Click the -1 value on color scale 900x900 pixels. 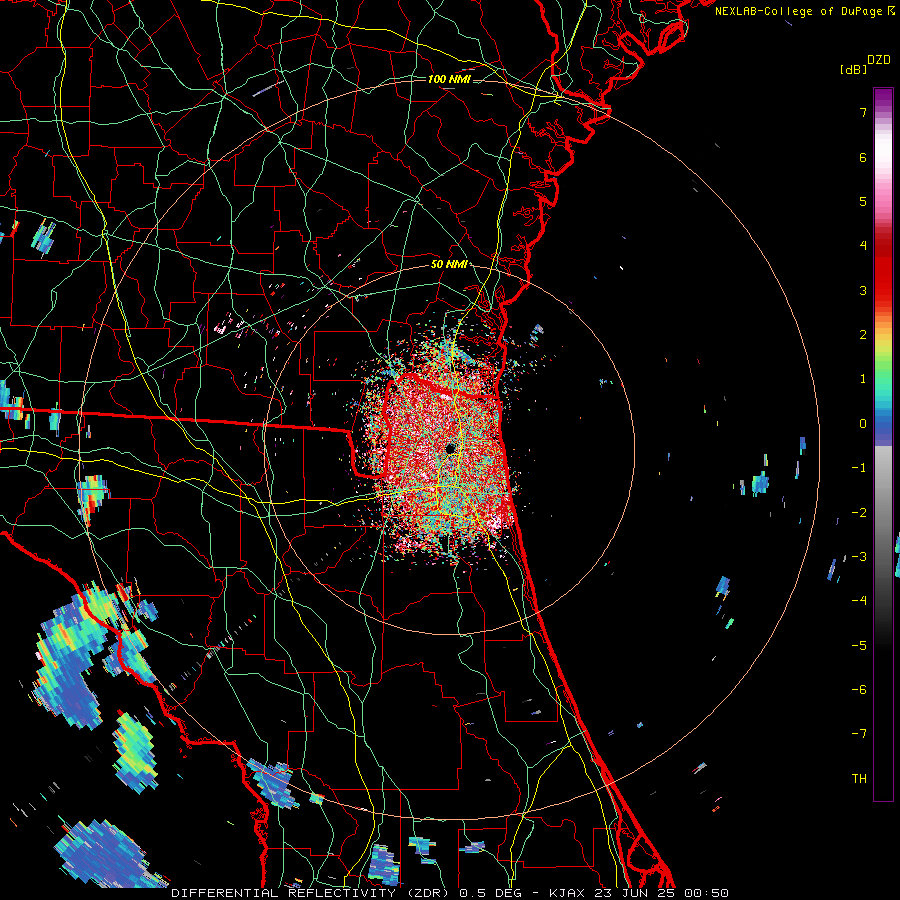point(859,468)
